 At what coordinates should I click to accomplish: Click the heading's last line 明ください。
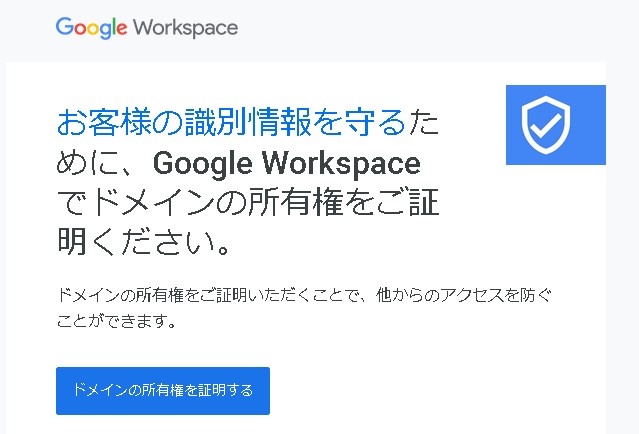[146, 242]
